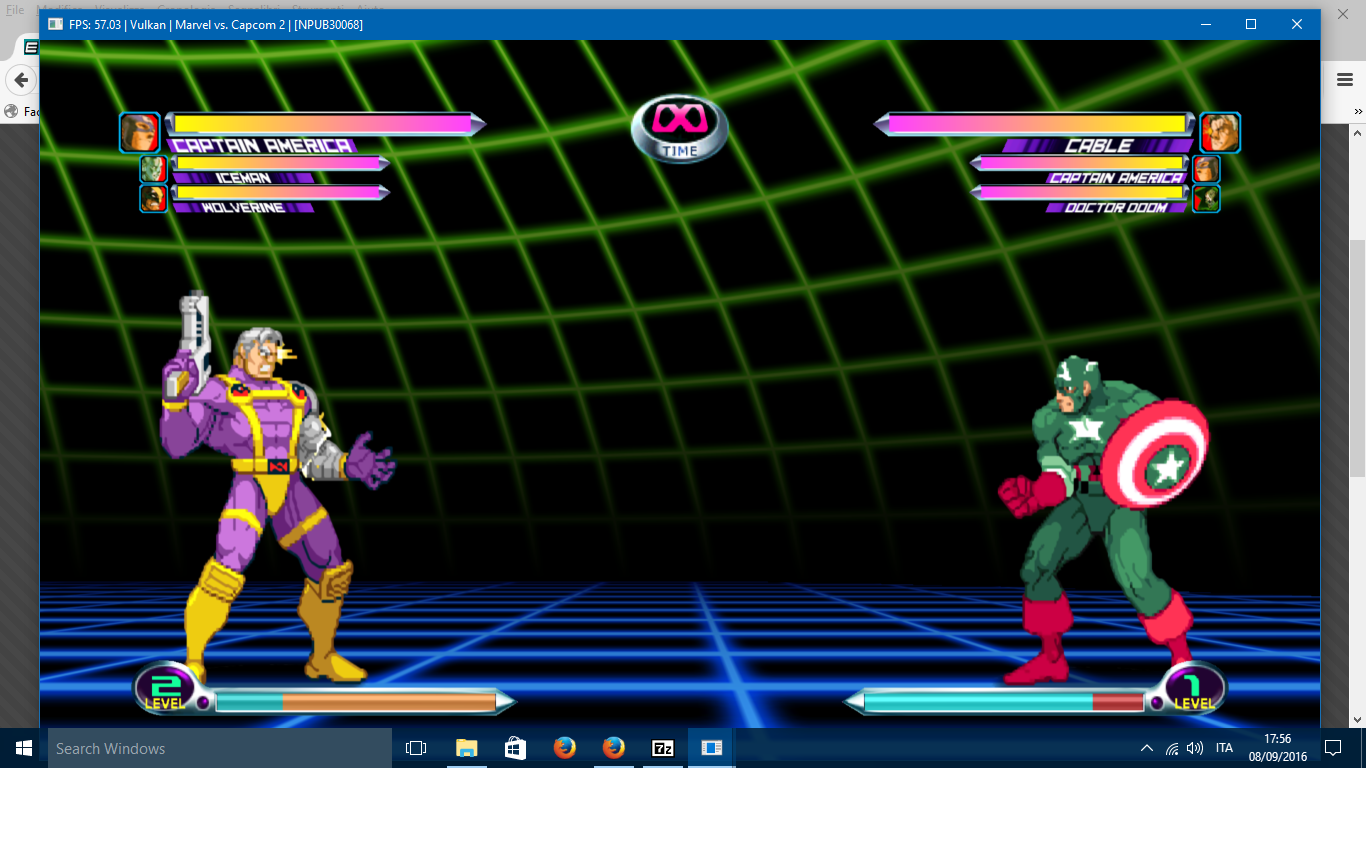This screenshot has height=856, width=1366.
Task: Click the Wolverine character portrait
Action: (153, 198)
